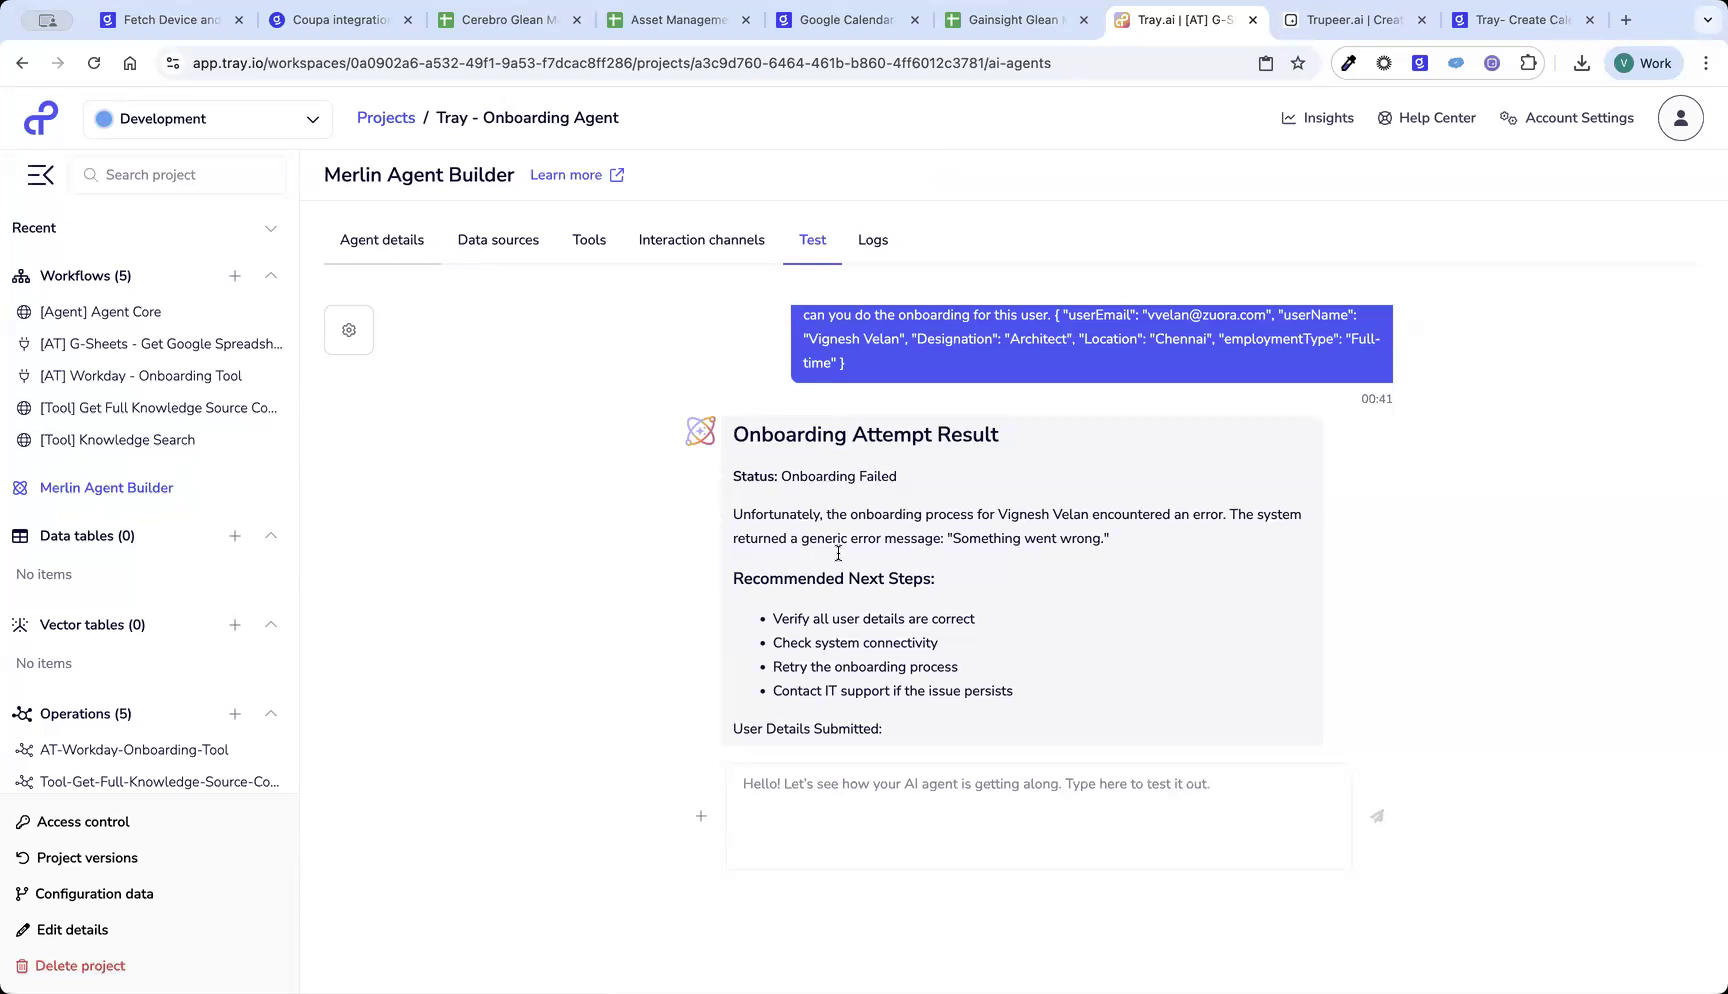Select the Merlin Agent Builder item
Image resolution: width=1728 pixels, height=994 pixels.
[105, 488]
